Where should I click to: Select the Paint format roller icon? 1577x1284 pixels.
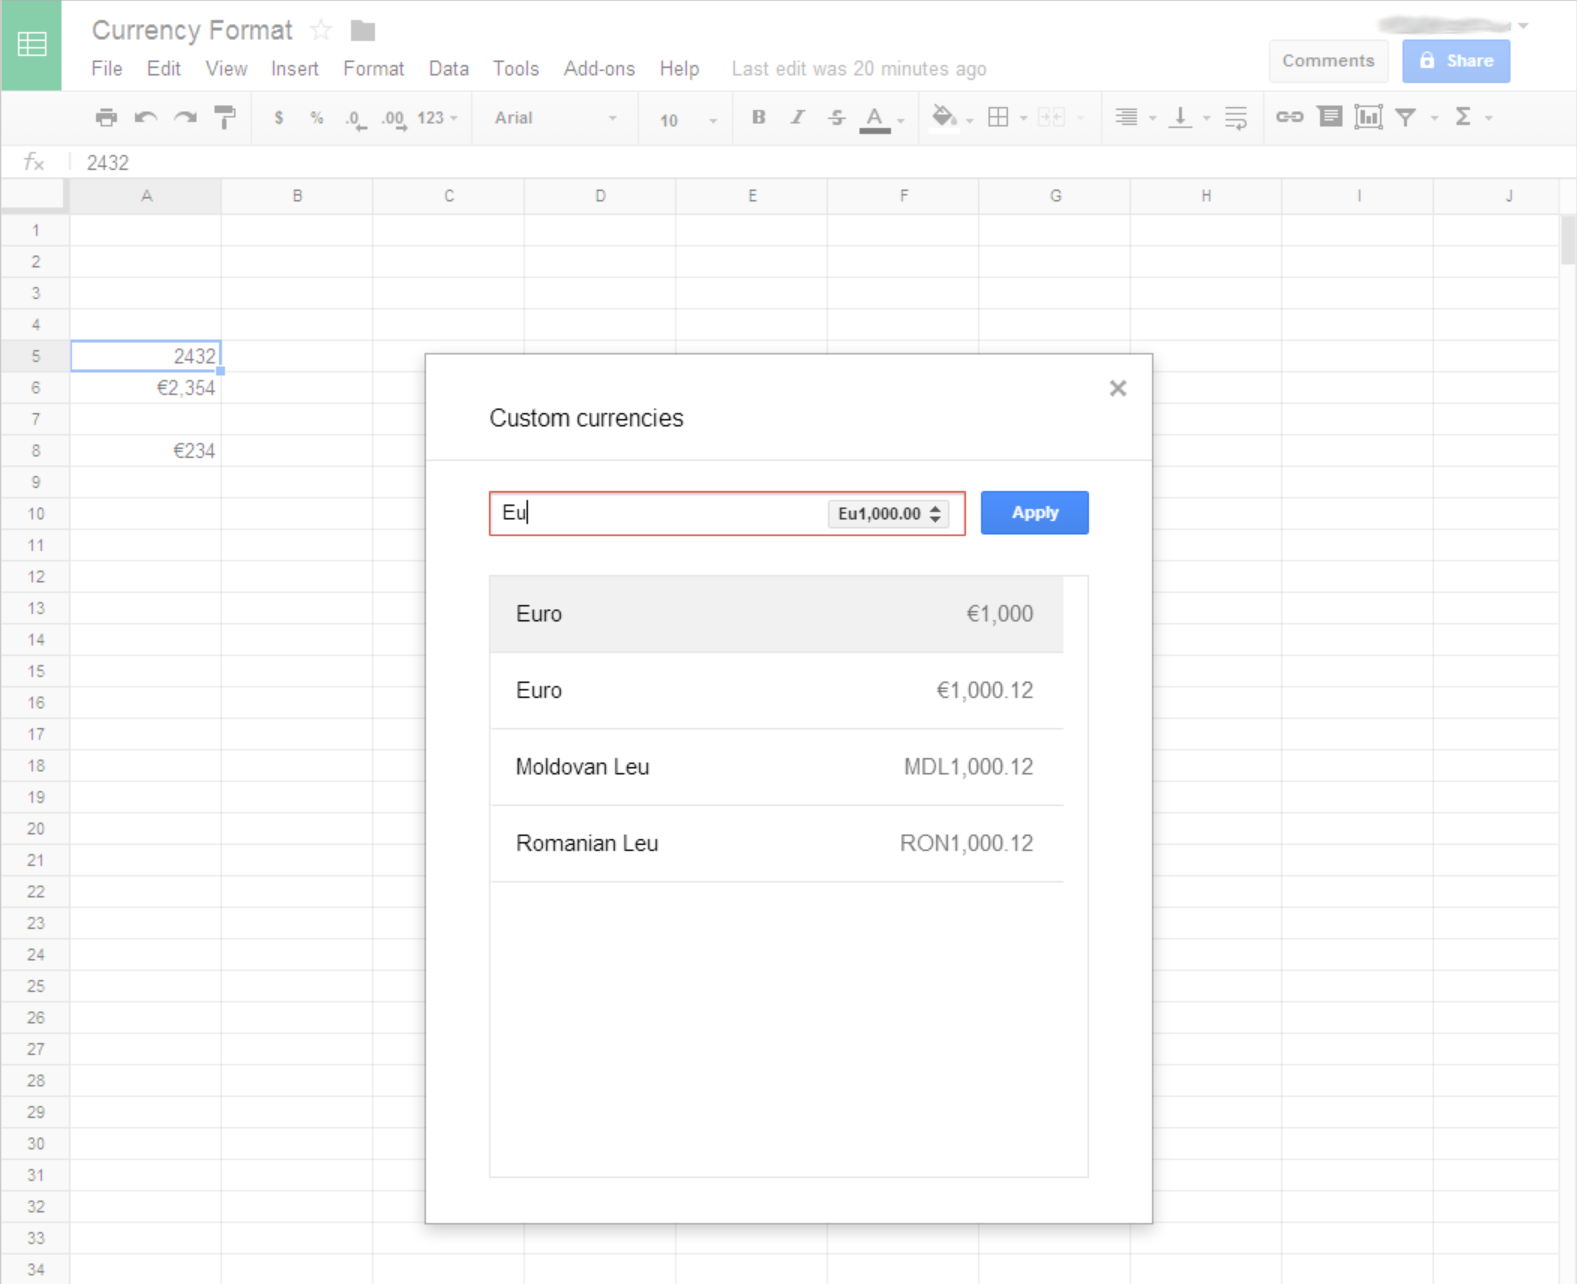[225, 118]
